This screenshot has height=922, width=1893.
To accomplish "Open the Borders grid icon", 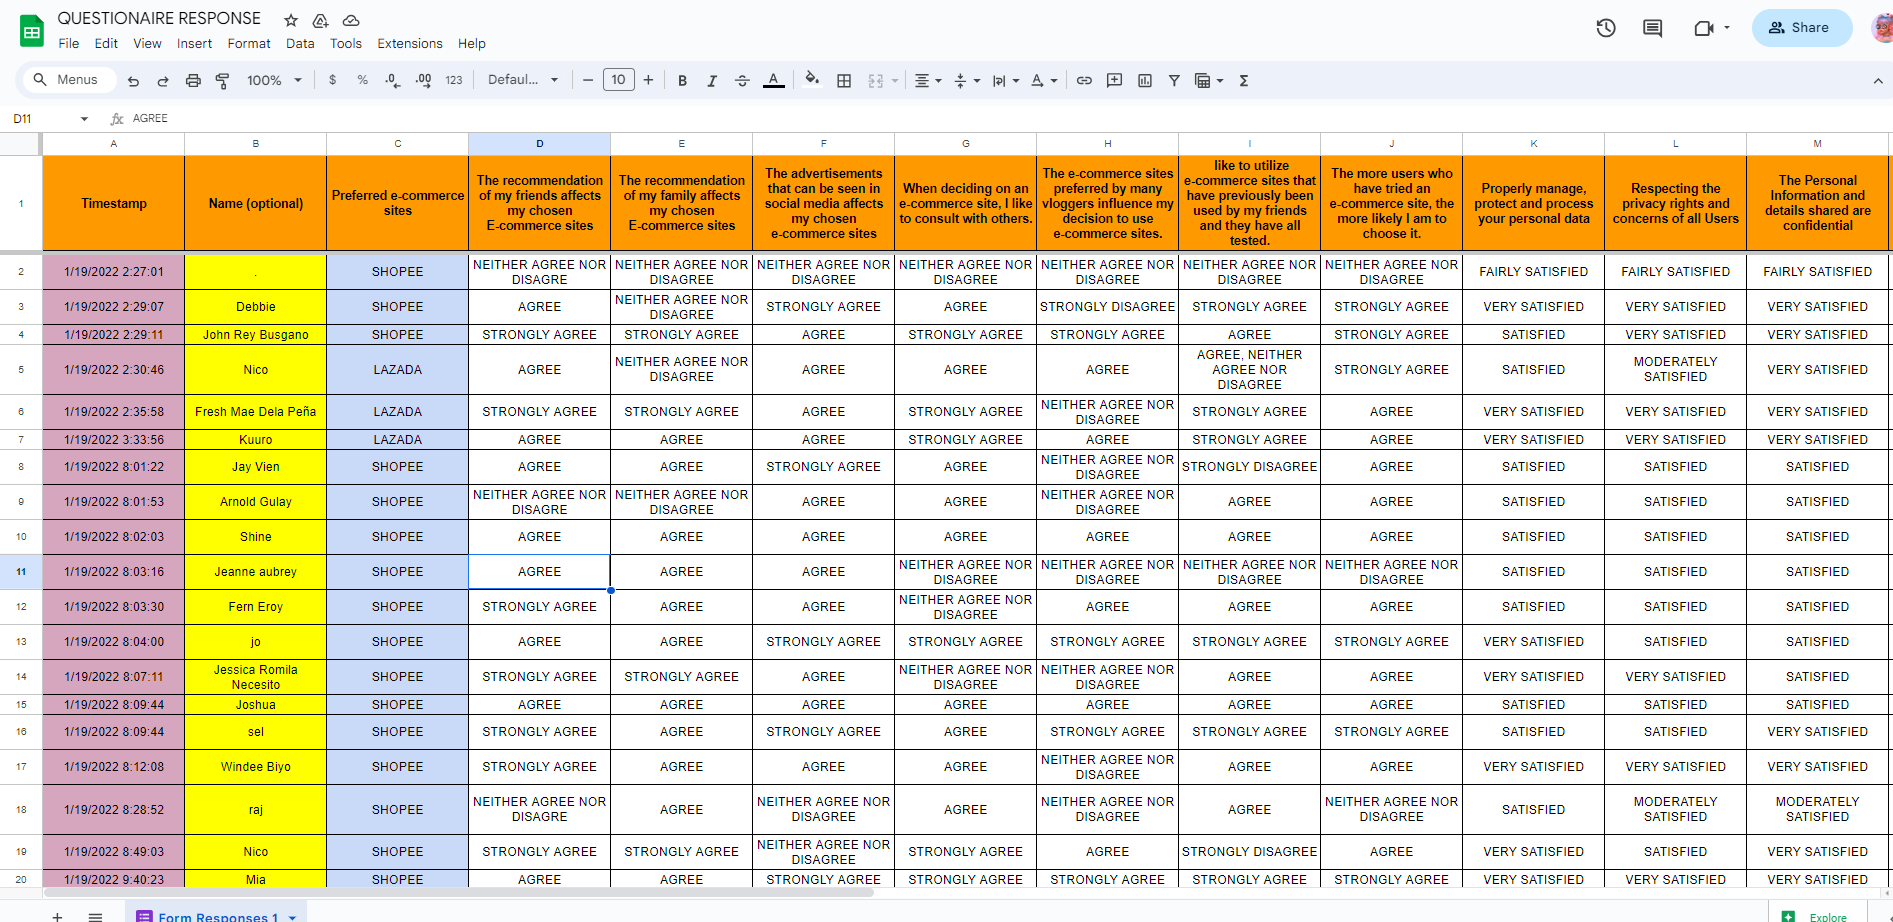I will (844, 81).
